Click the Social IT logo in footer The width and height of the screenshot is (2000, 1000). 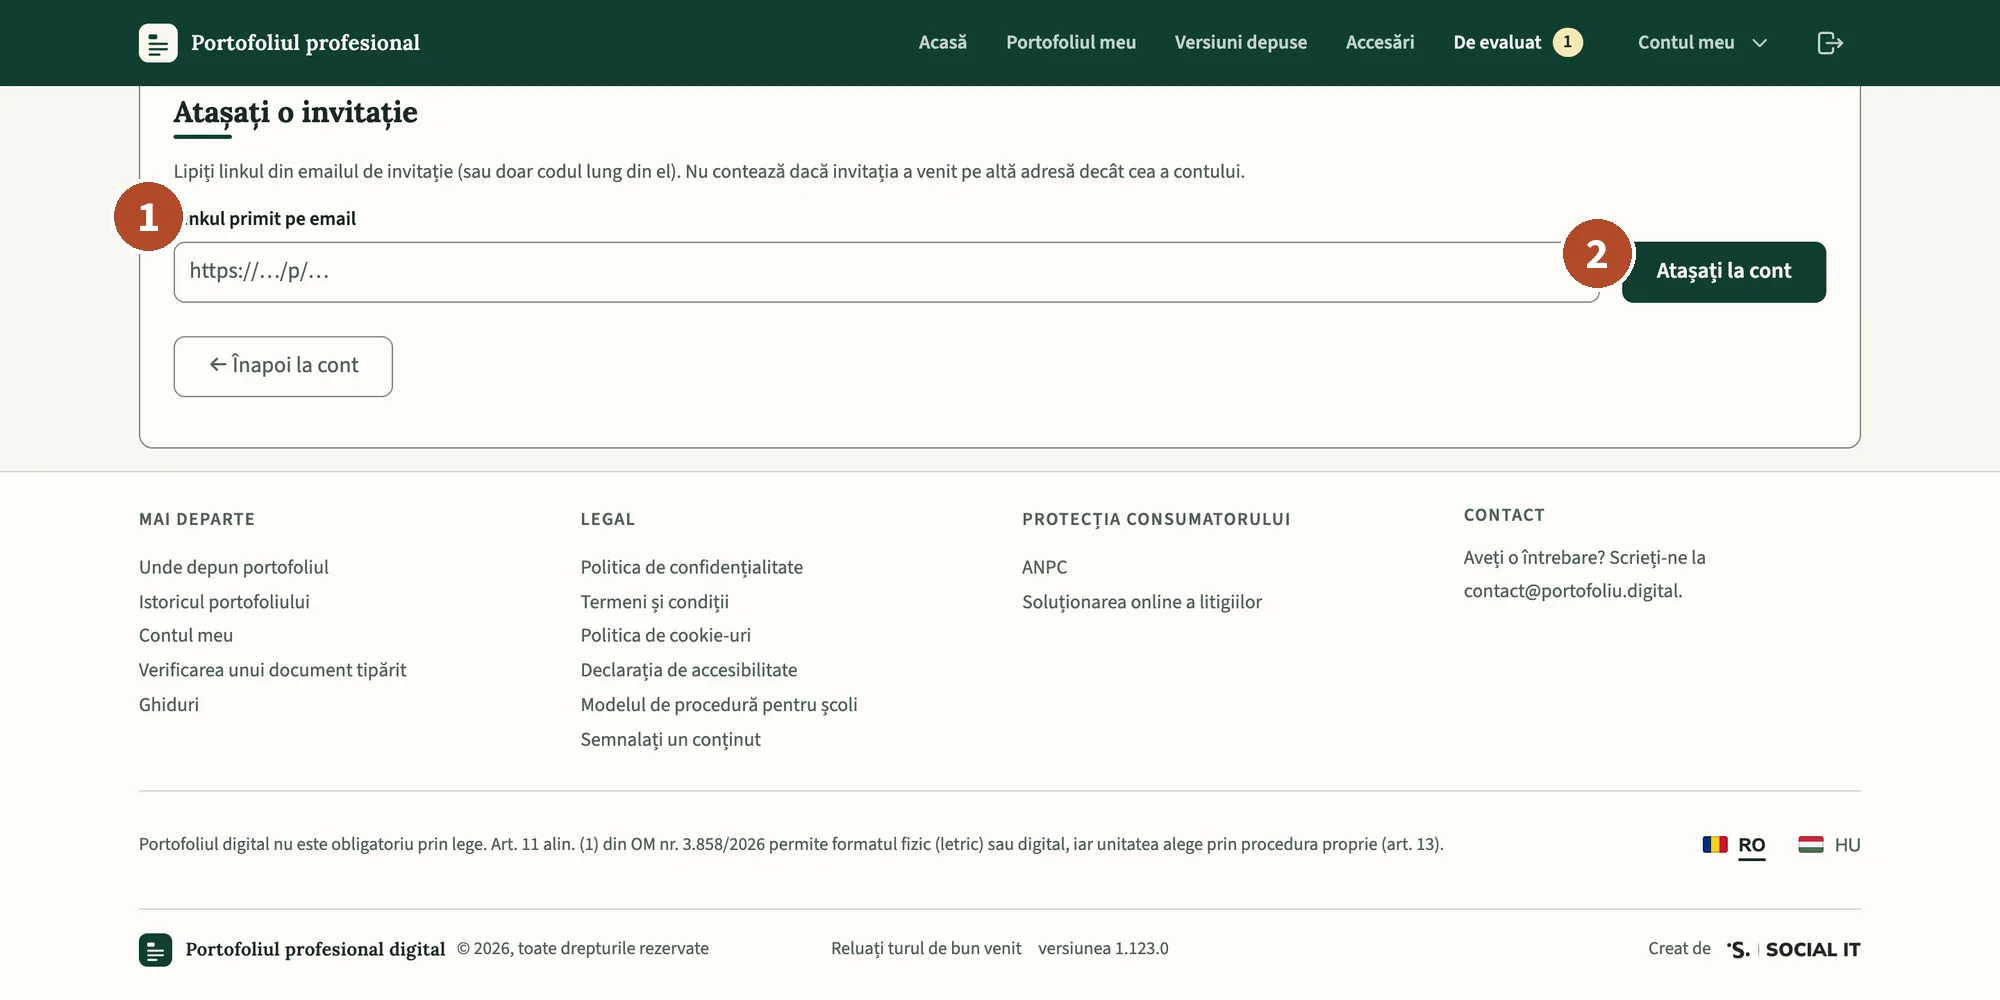pyautogui.click(x=1793, y=949)
